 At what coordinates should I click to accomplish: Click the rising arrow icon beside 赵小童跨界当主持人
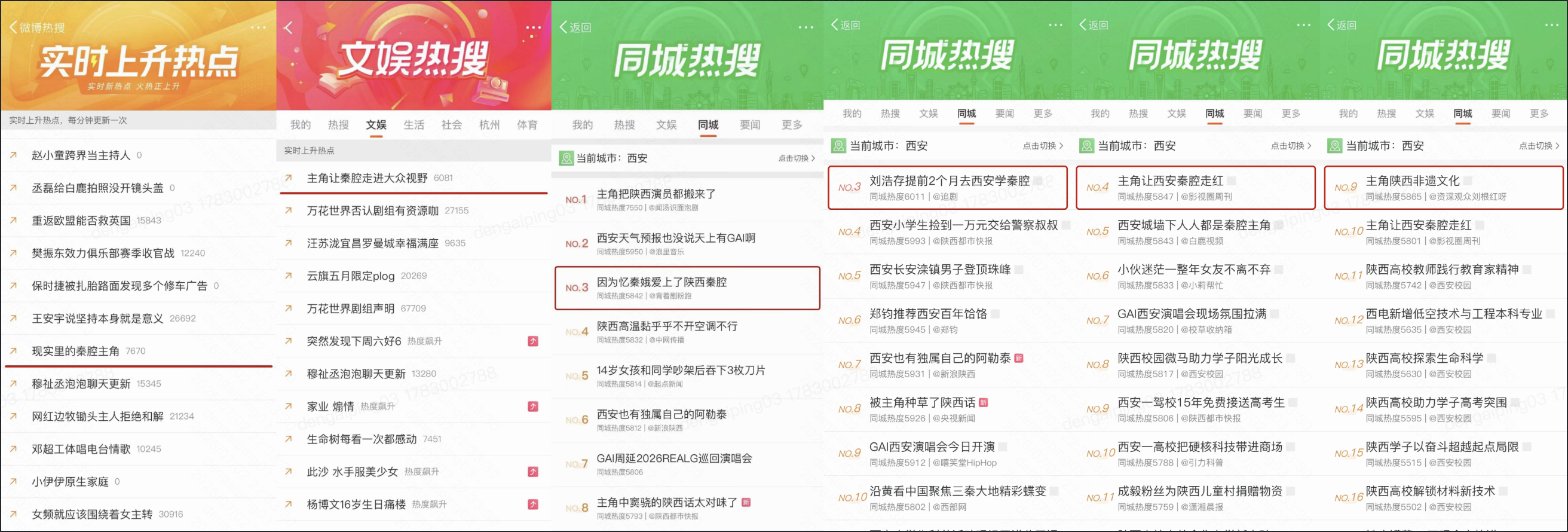click(13, 156)
